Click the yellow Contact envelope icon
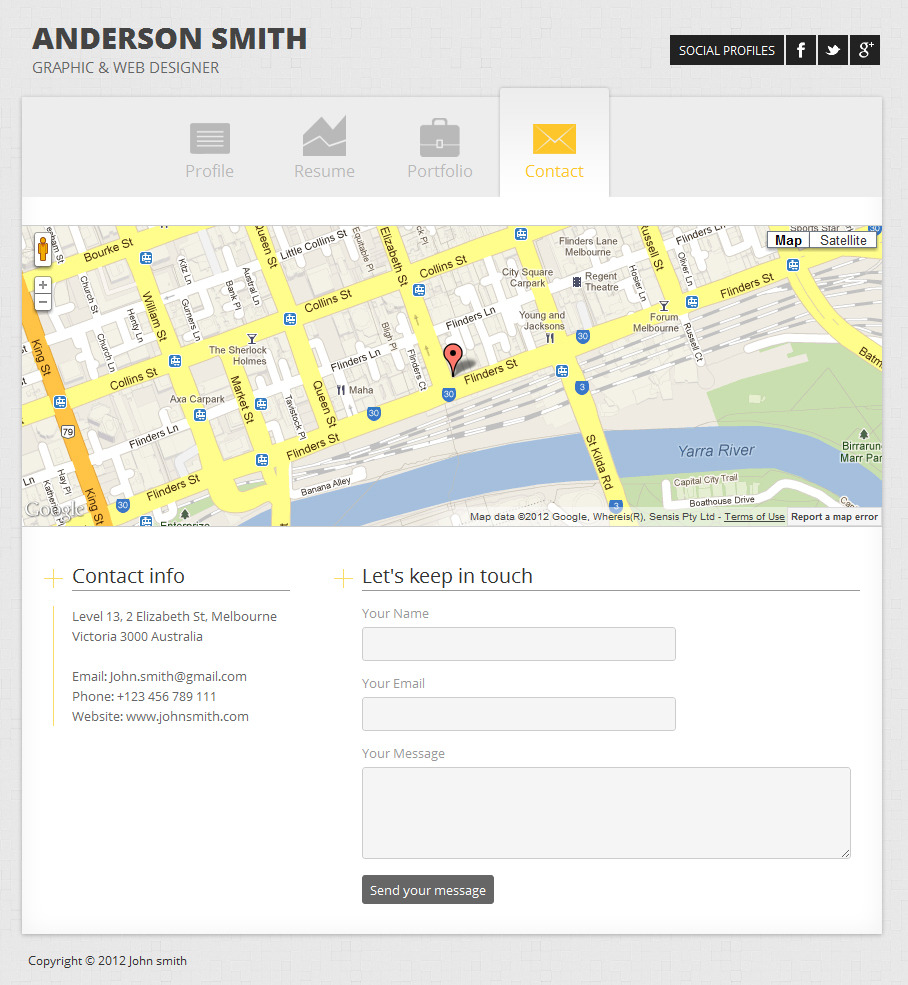Screen dimensions: 908x985 (x=554, y=139)
